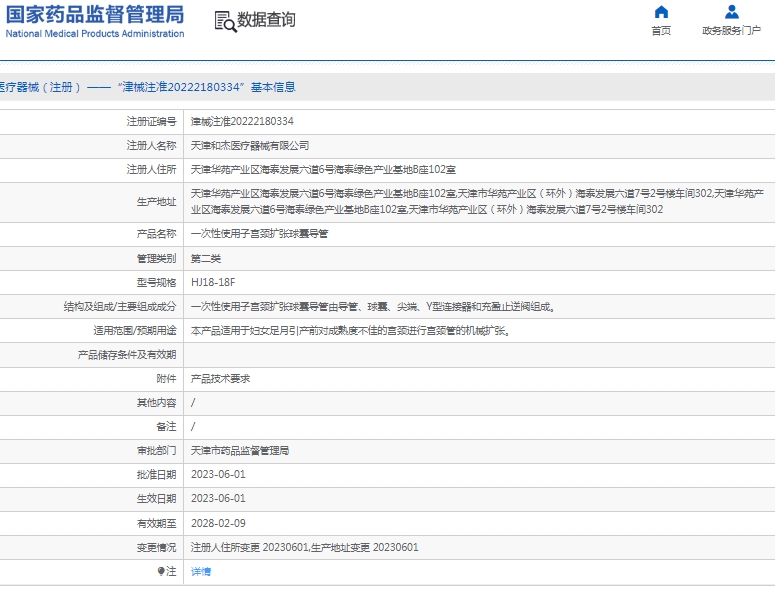Click the 政务服务门户 text link
The image size is (775, 591).
coord(731,31)
